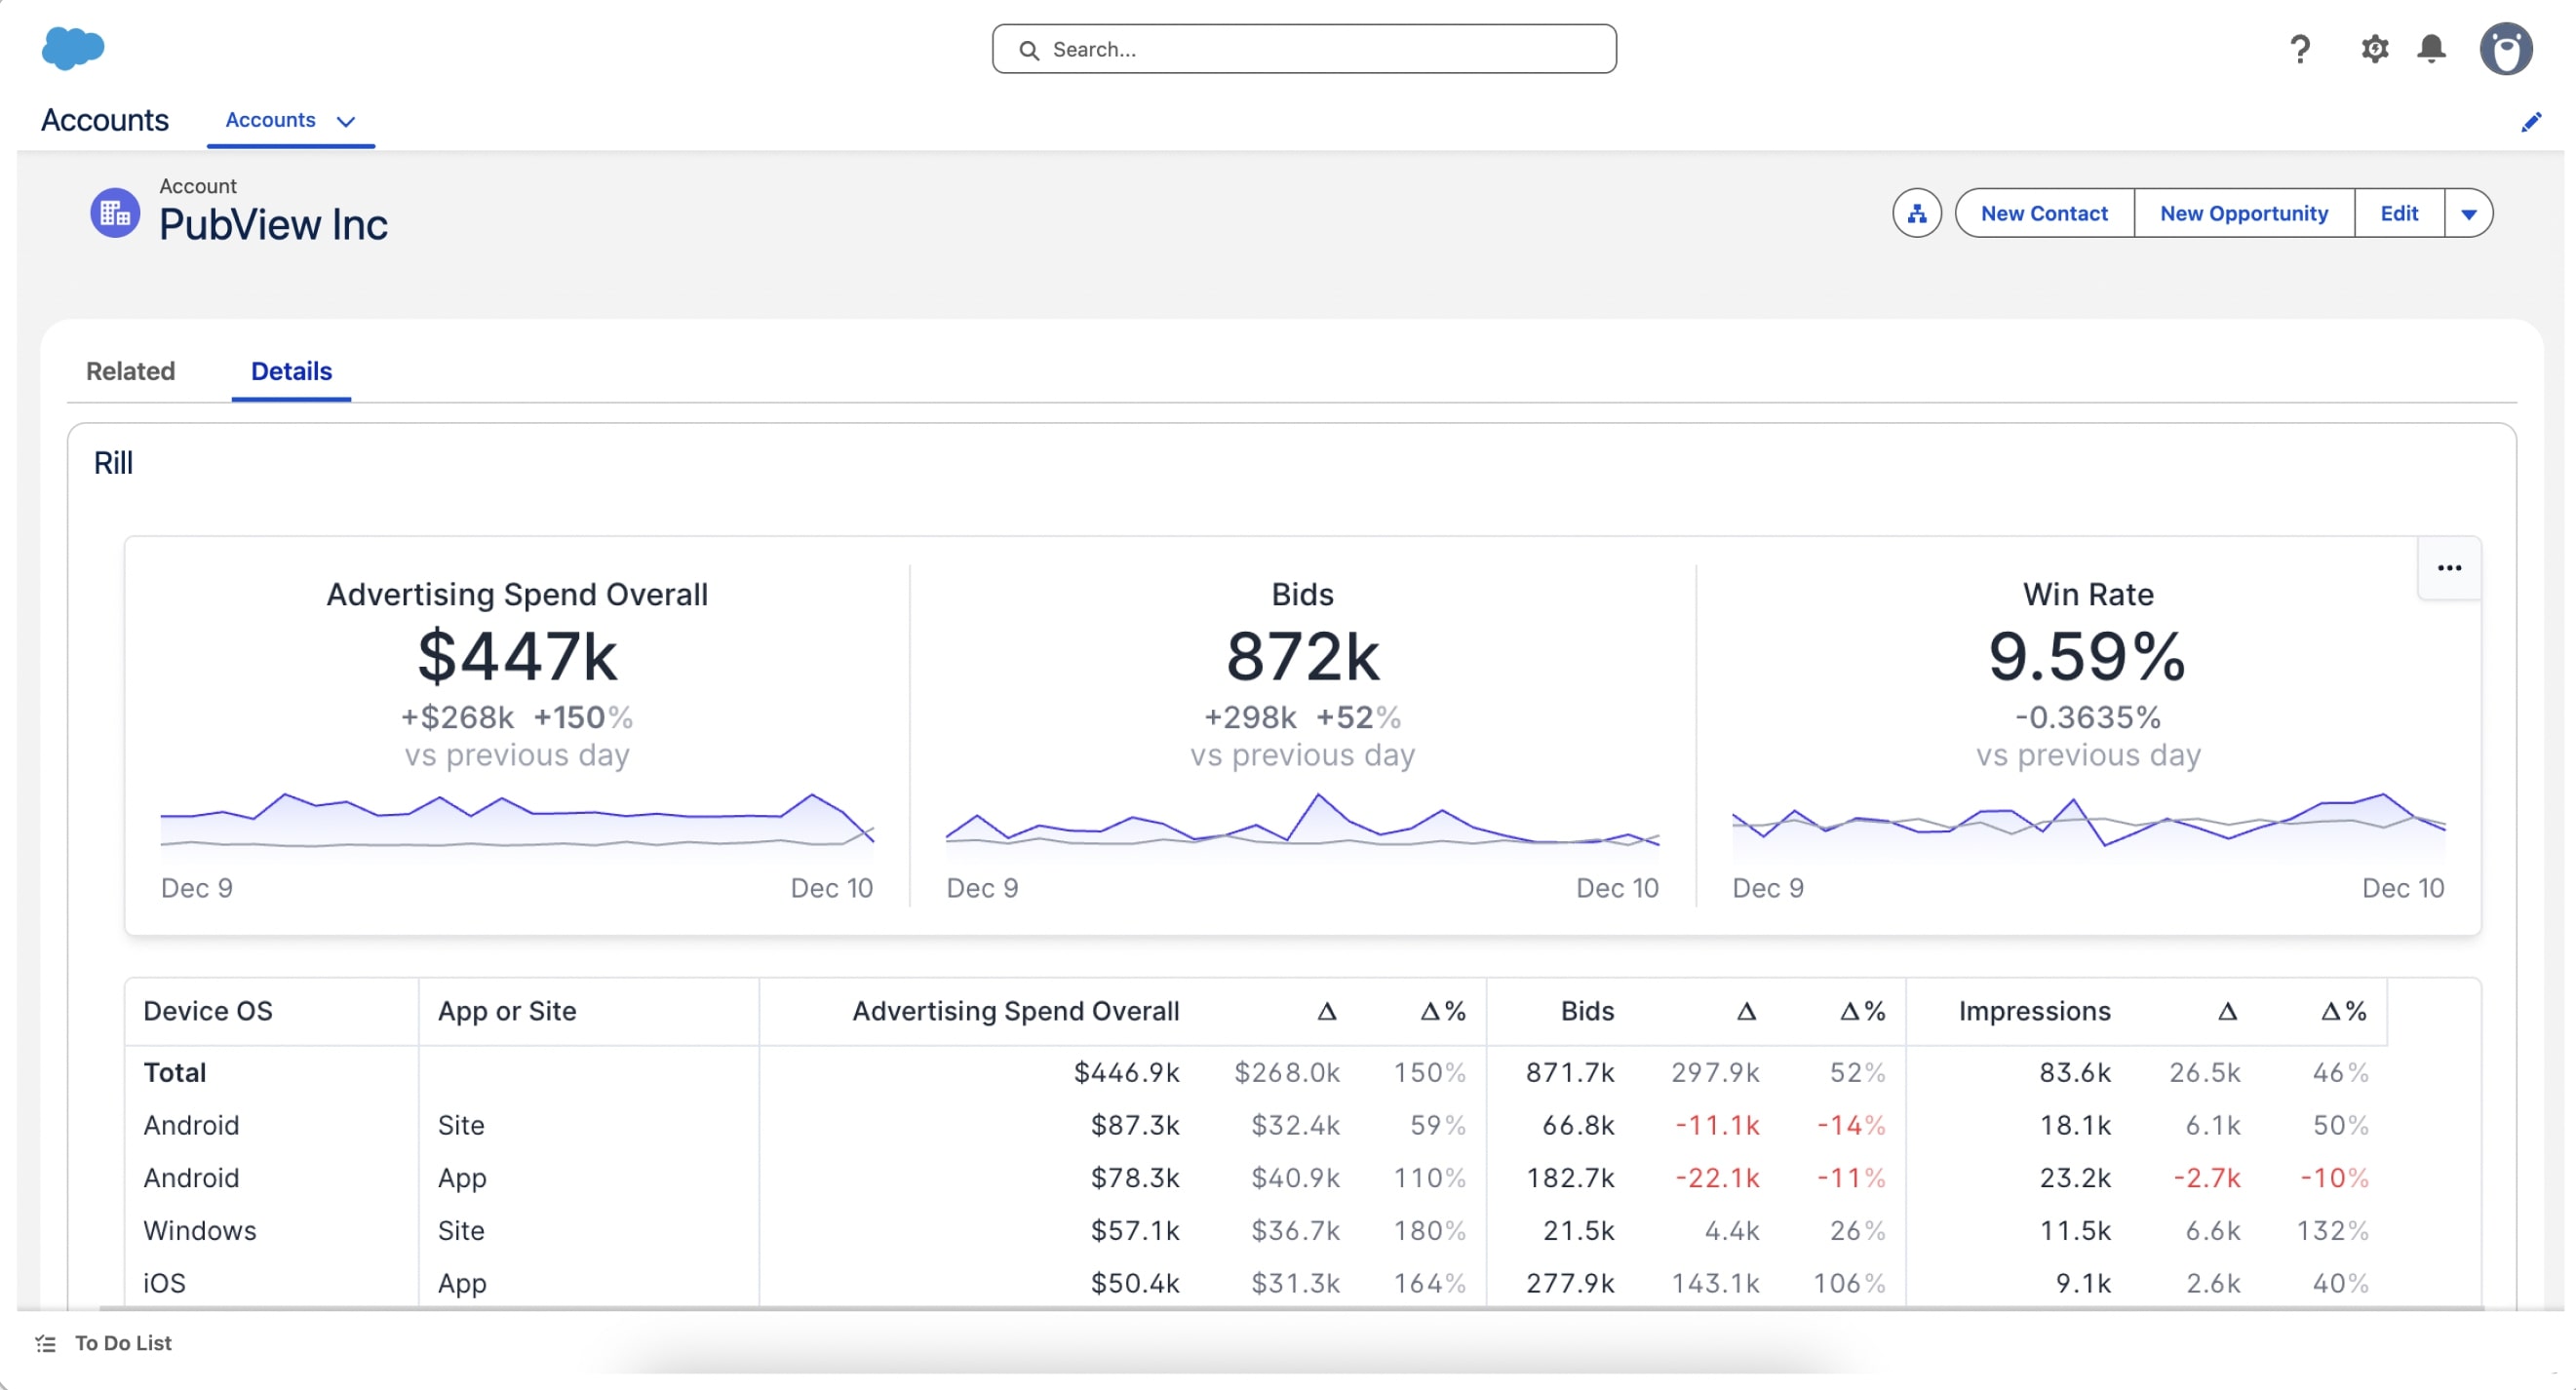Open the three-dot menu on Rill dashboard
Screen dimensions: 2576x1390
(x=2448, y=568)
